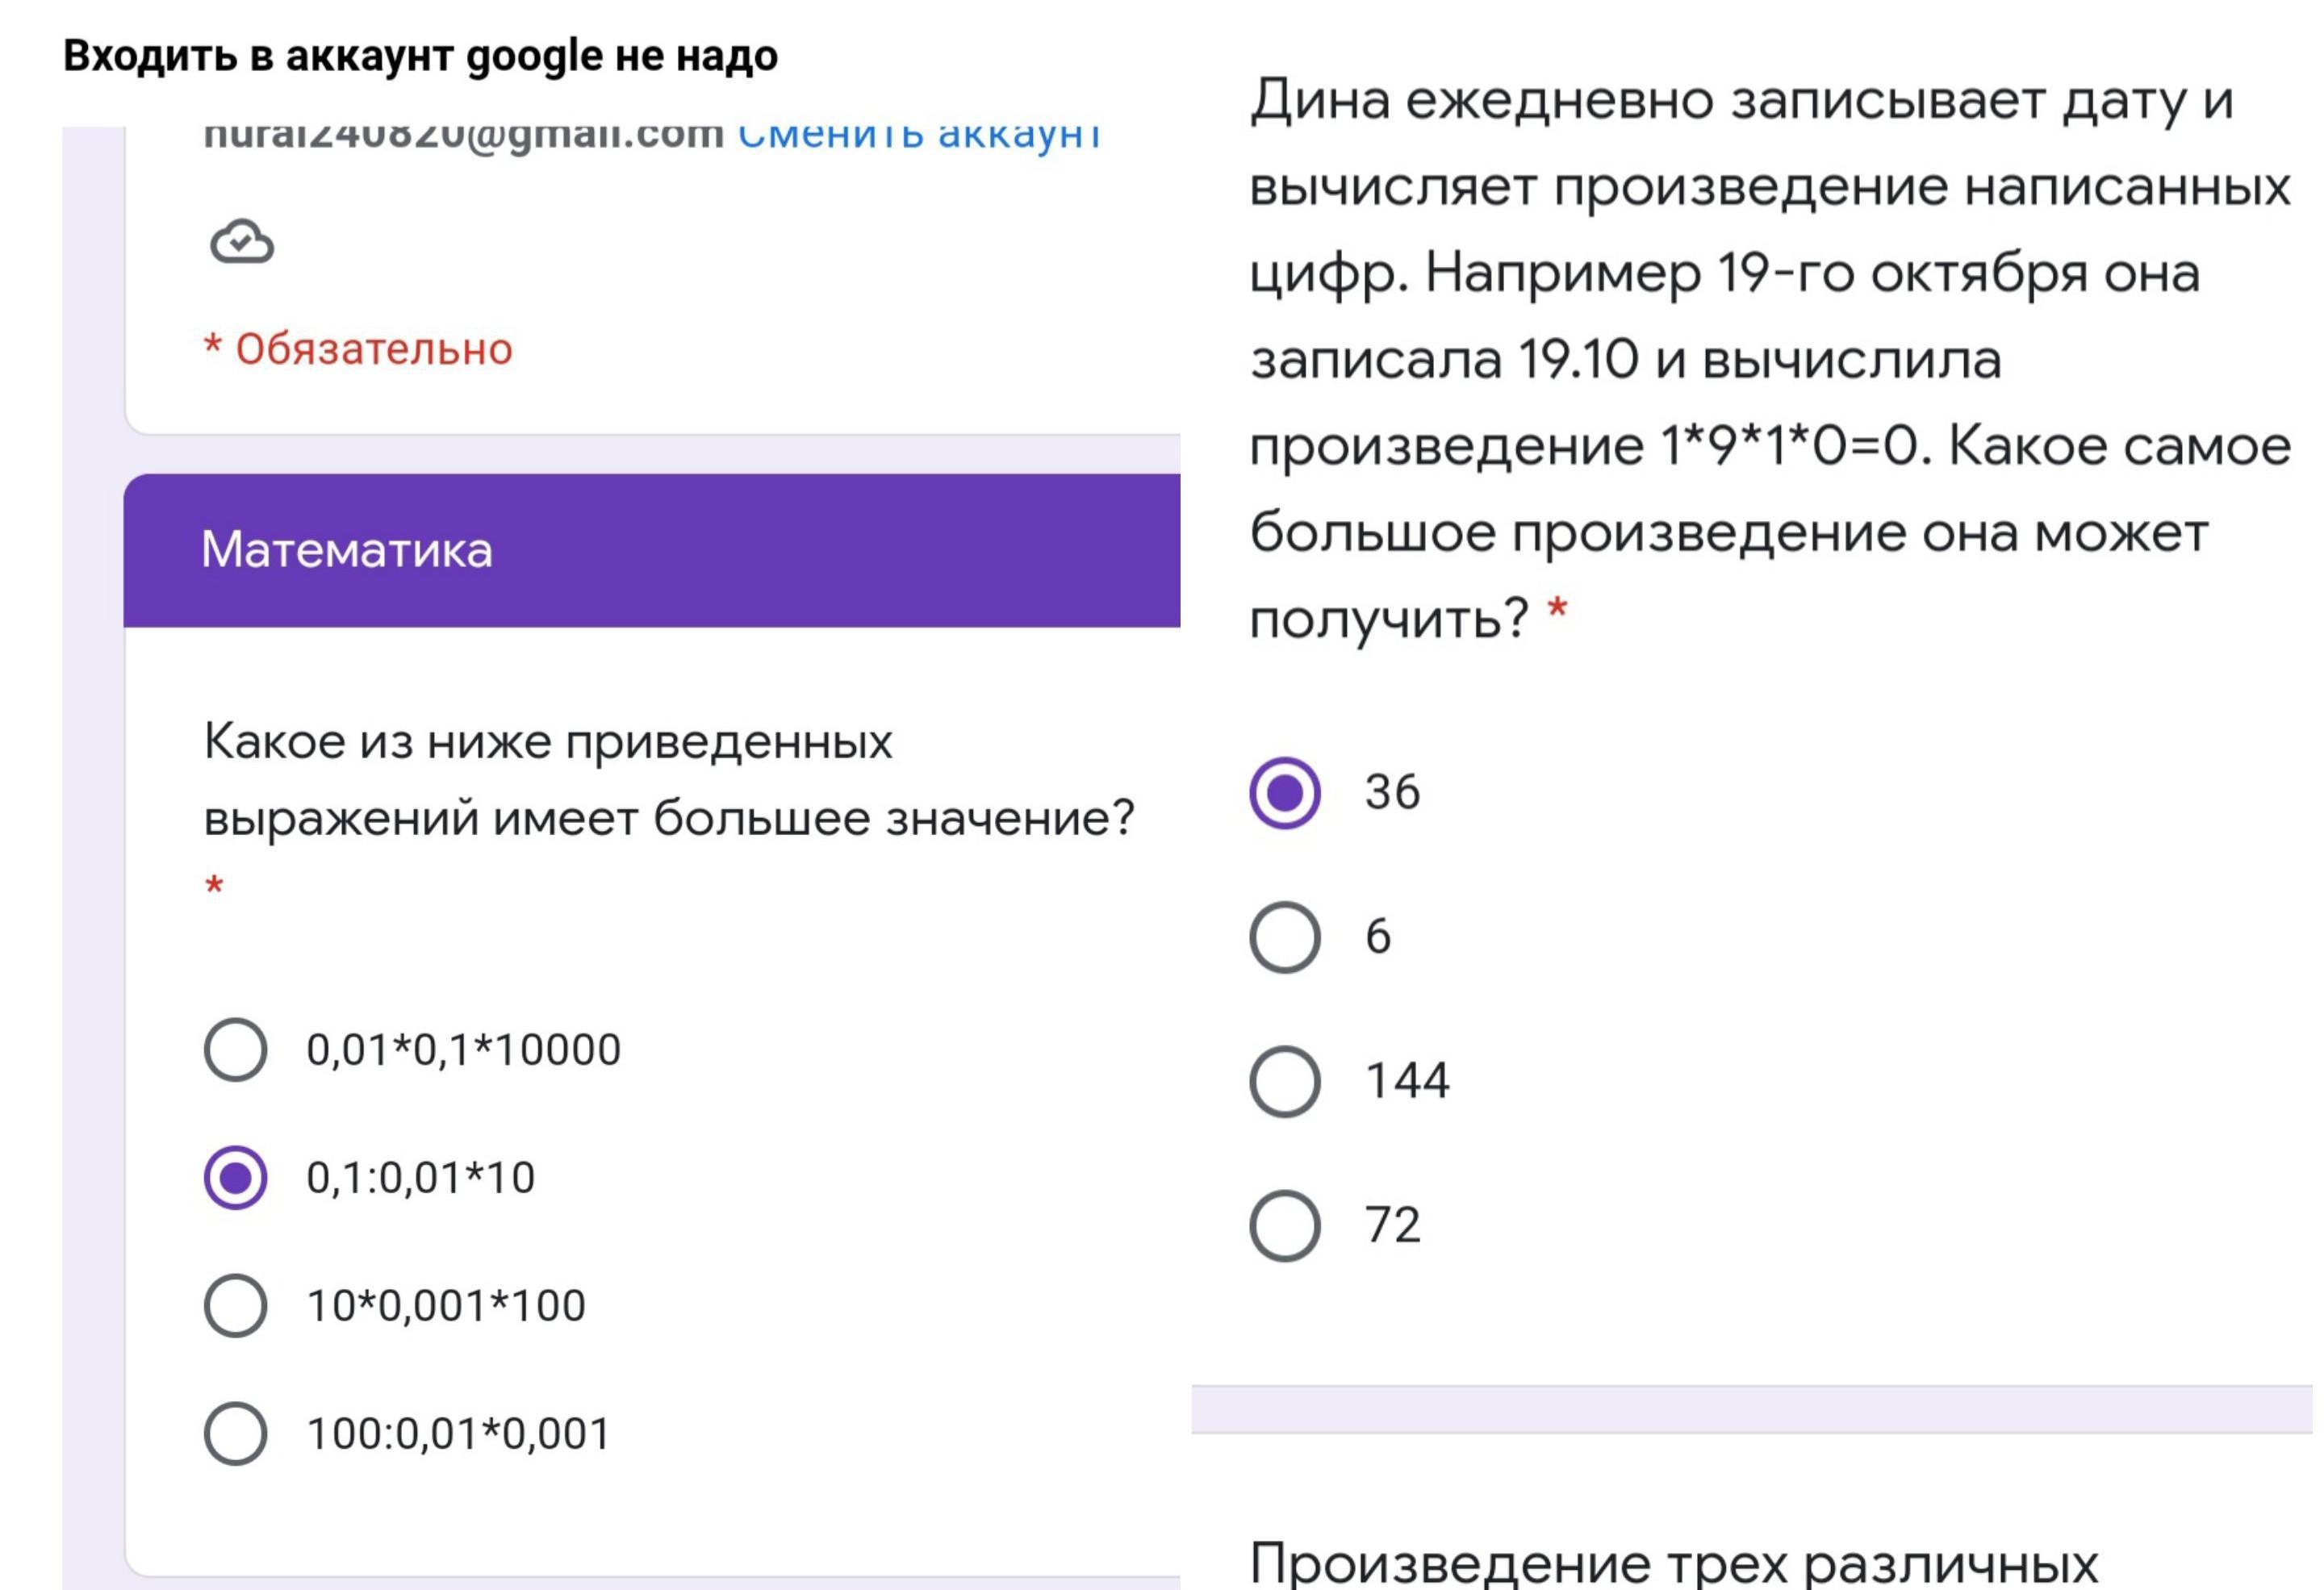Choose the 100:0,01*0,001 answer option

(x=235, y=1433)
